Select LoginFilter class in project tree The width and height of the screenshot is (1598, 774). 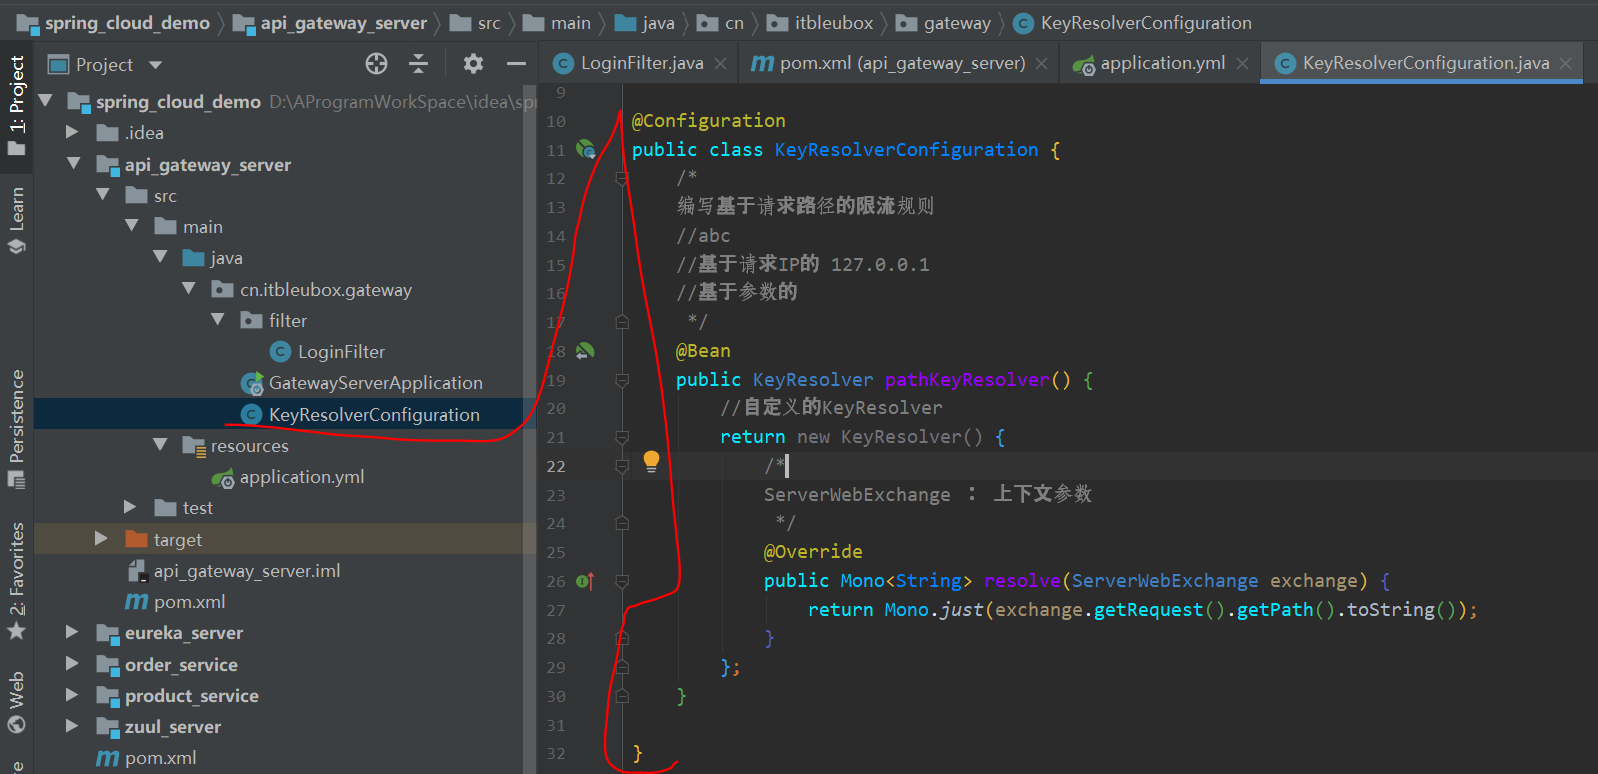pos(327,352)
